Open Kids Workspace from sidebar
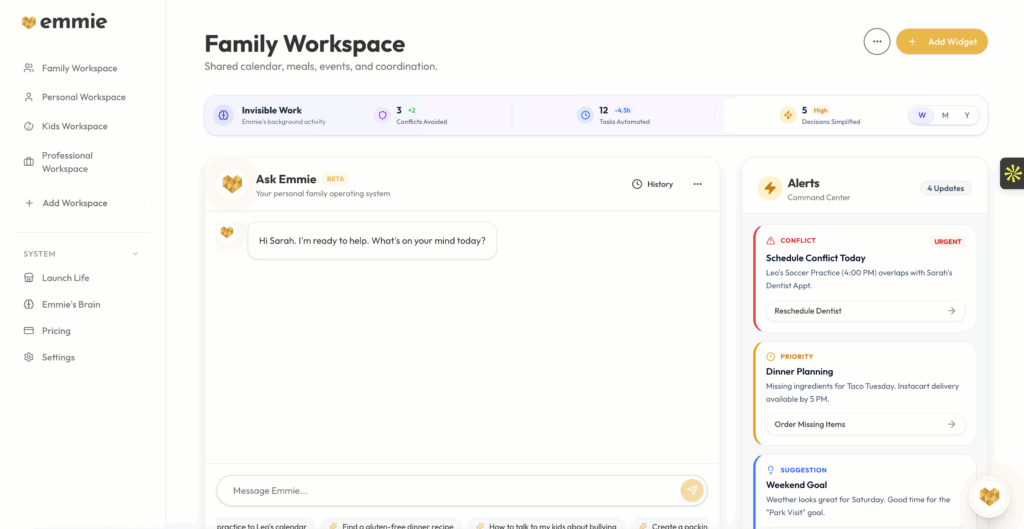Image resolution: width=1024 pixels, height=529 pixels. 74,126
